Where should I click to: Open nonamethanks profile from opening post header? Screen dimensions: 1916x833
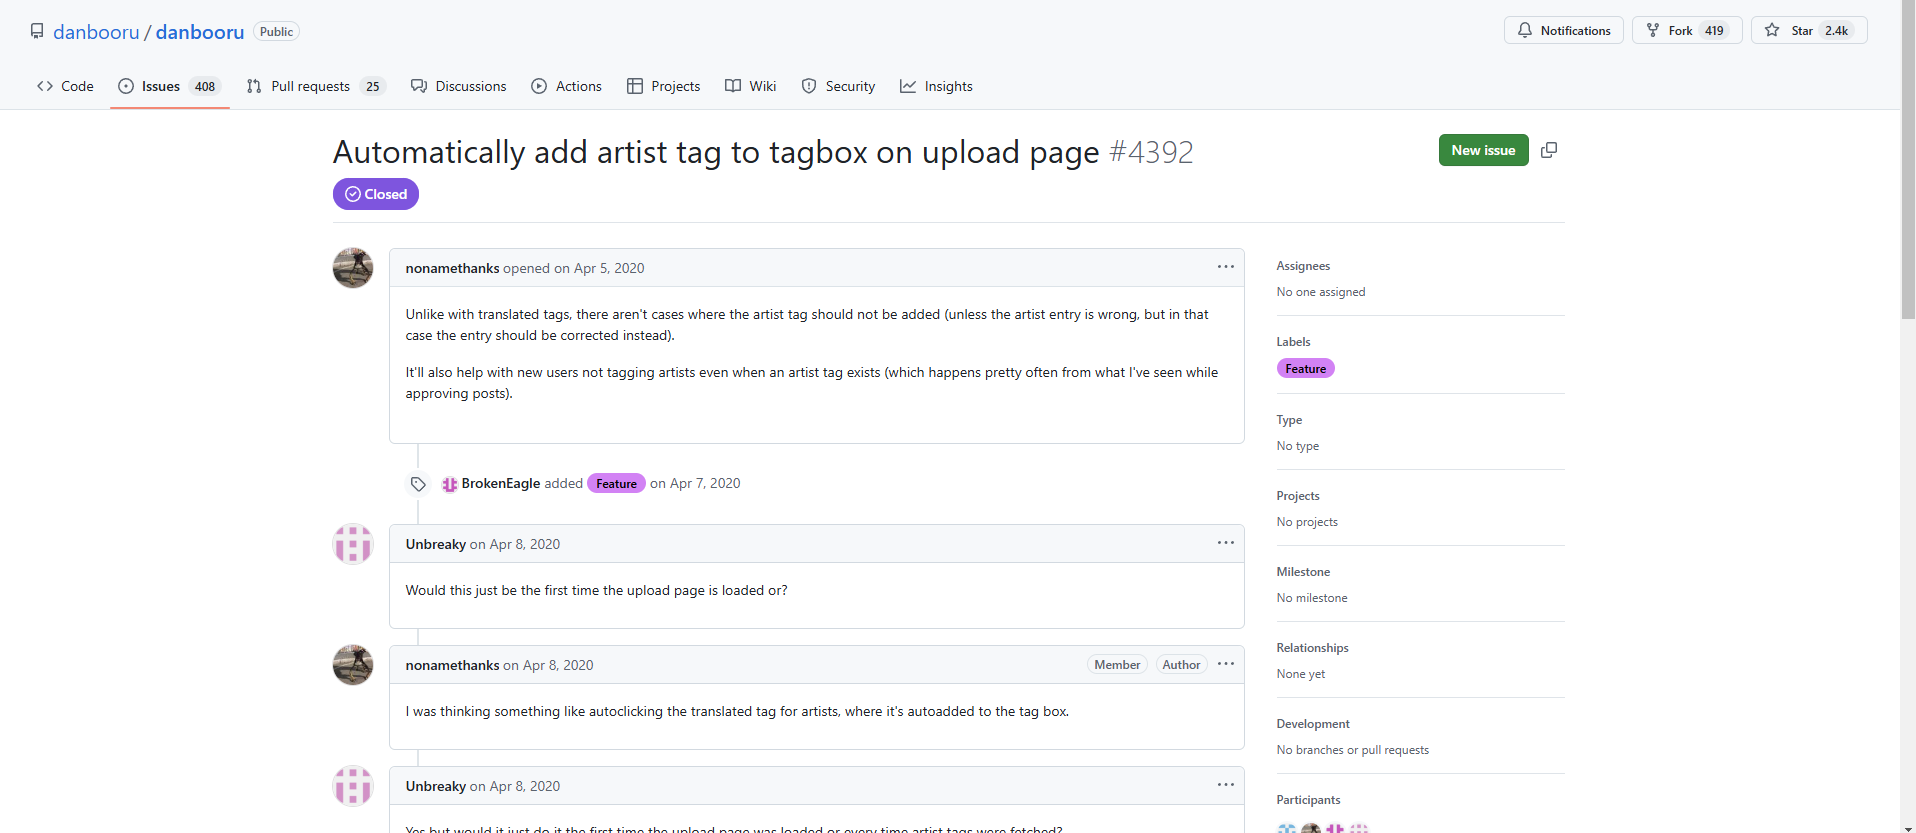pos(452,268)
